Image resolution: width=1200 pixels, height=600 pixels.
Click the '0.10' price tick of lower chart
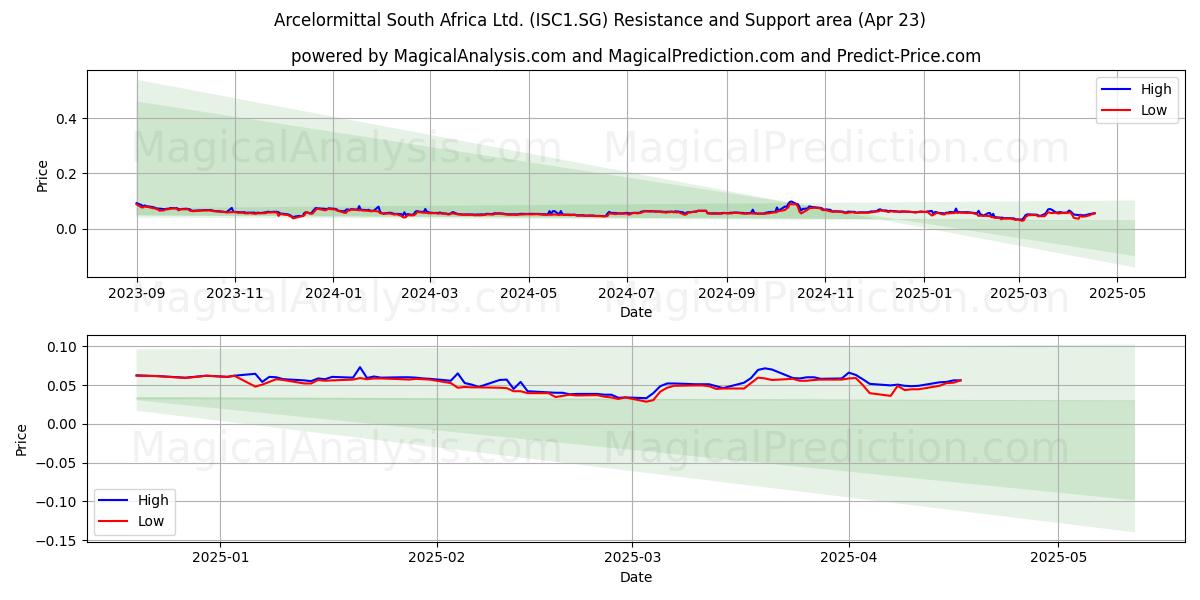tap(64, 347)
